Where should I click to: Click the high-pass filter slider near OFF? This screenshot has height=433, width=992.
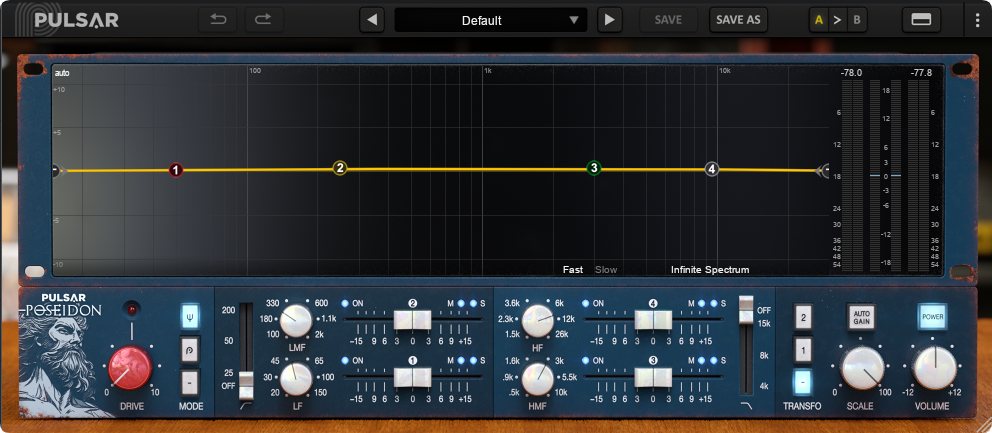point(245,386)
